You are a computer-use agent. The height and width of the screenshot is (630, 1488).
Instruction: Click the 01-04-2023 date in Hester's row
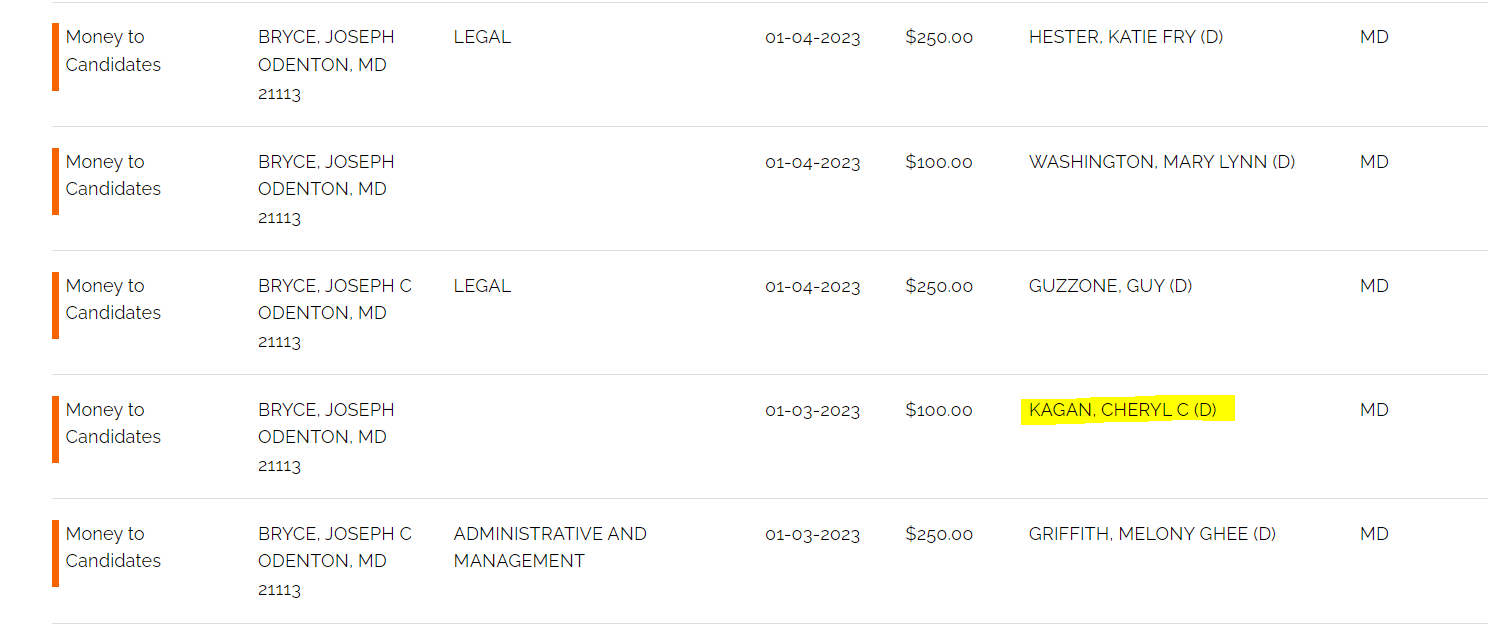[x=812, y=38]
